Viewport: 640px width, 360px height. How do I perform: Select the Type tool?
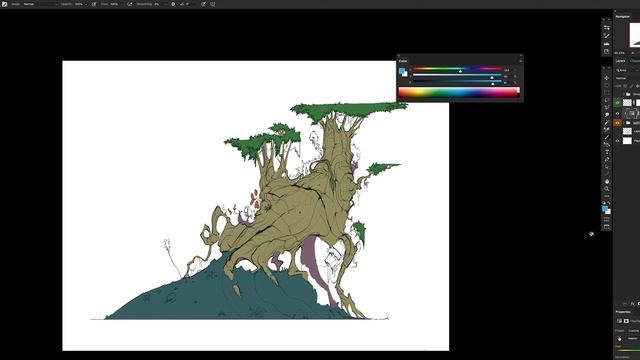coord(607,152)
